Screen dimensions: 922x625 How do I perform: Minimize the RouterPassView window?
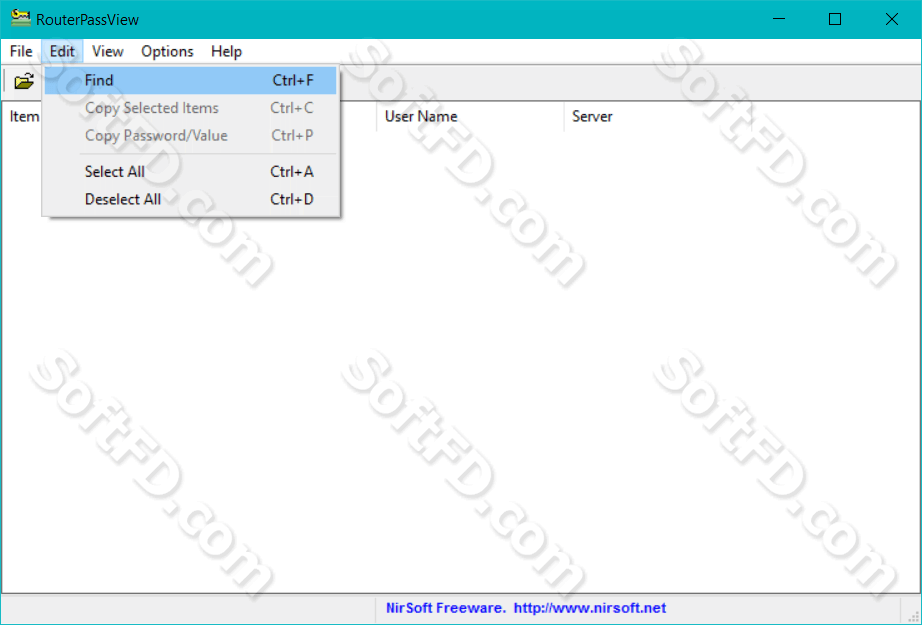pos(779,19)
